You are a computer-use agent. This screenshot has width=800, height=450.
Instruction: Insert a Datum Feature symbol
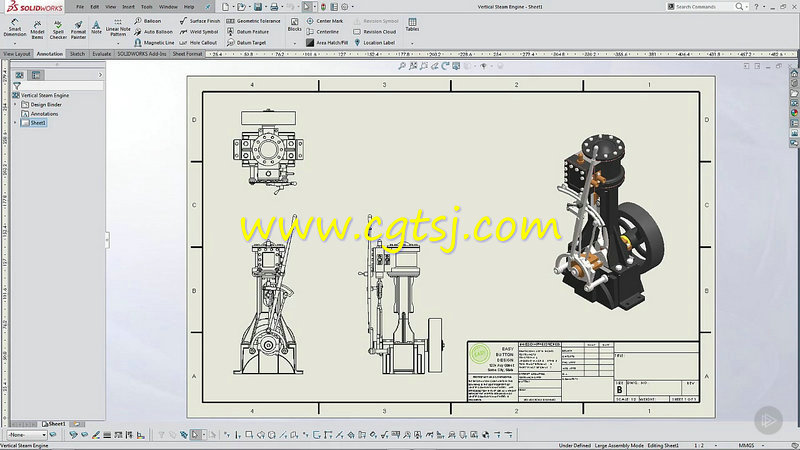coord(247,32)
